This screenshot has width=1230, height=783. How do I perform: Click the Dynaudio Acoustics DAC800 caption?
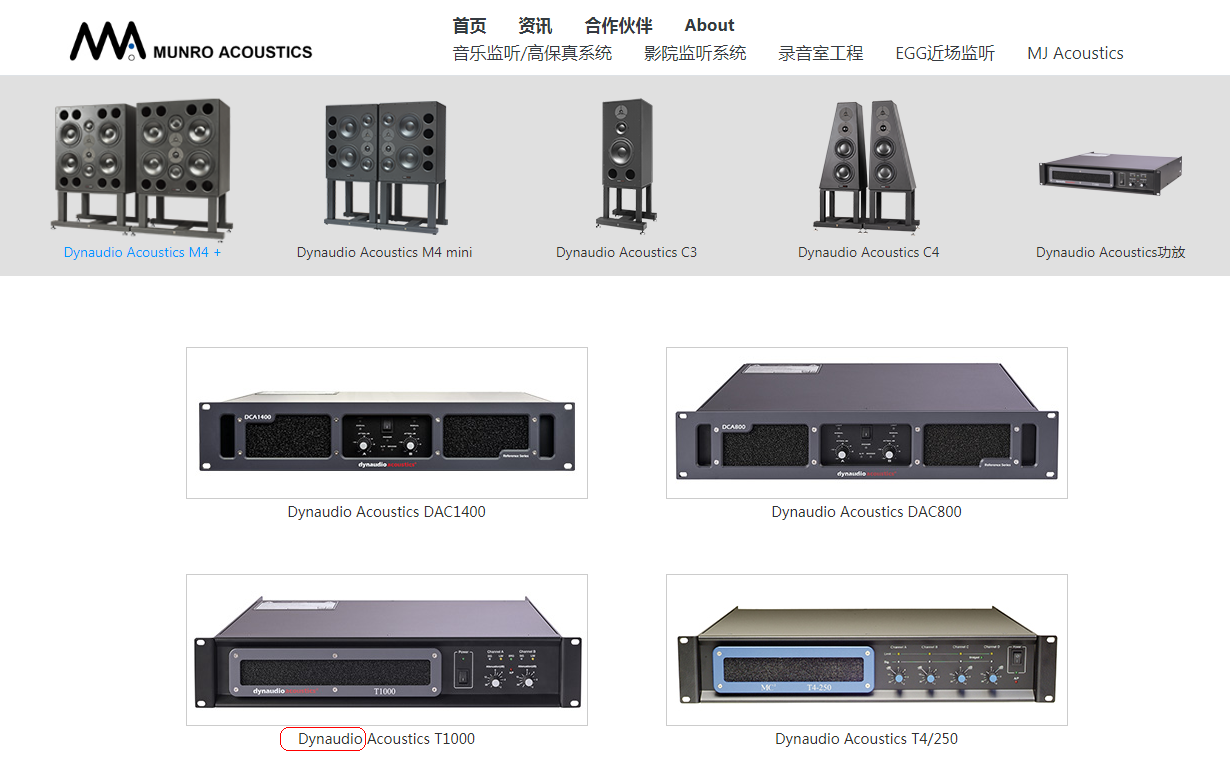click(x=866, y=512)
